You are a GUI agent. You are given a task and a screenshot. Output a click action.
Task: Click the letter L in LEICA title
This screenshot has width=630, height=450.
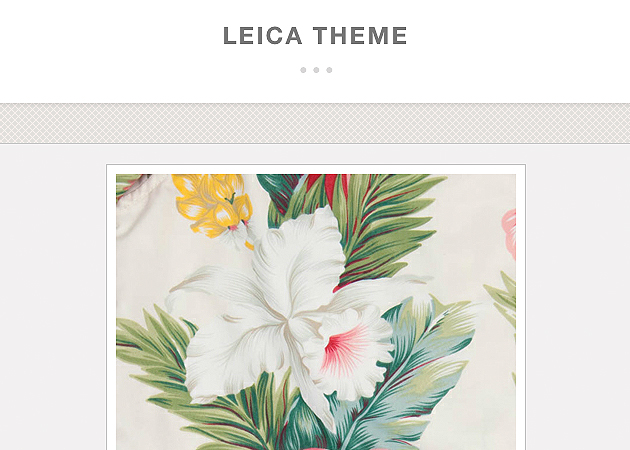click(230, 35)
